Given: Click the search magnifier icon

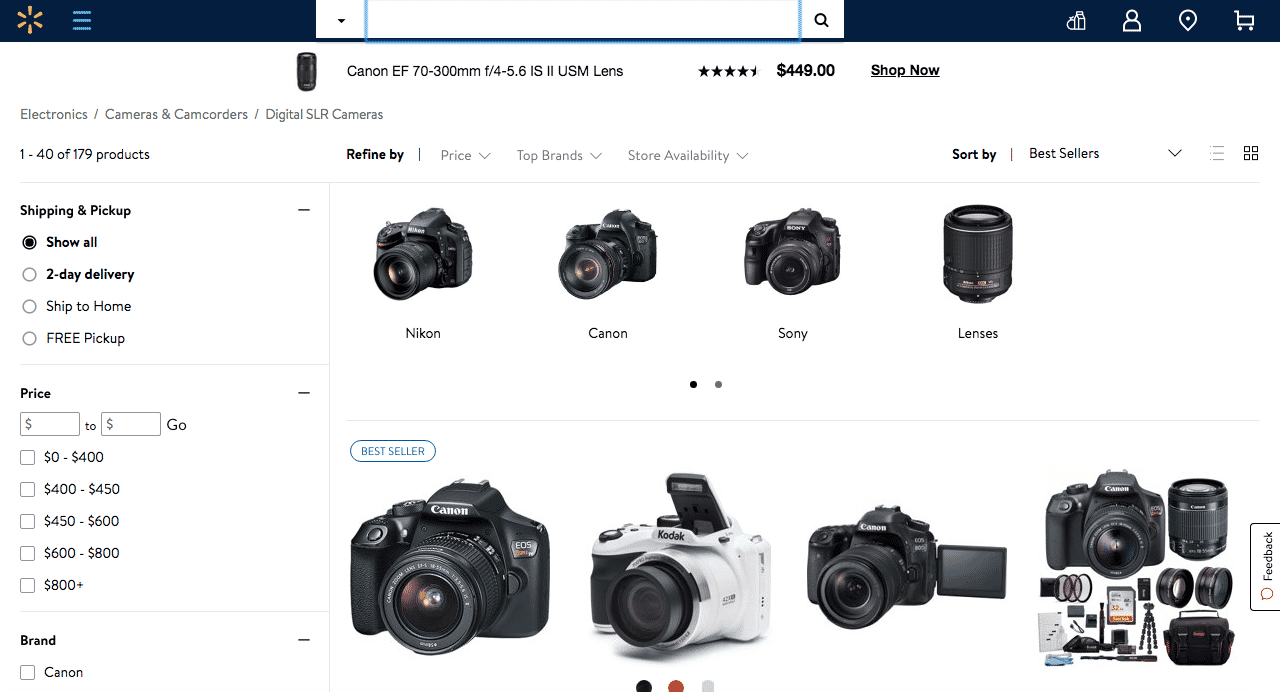Looking at the screenshot, I should [821, 20].
